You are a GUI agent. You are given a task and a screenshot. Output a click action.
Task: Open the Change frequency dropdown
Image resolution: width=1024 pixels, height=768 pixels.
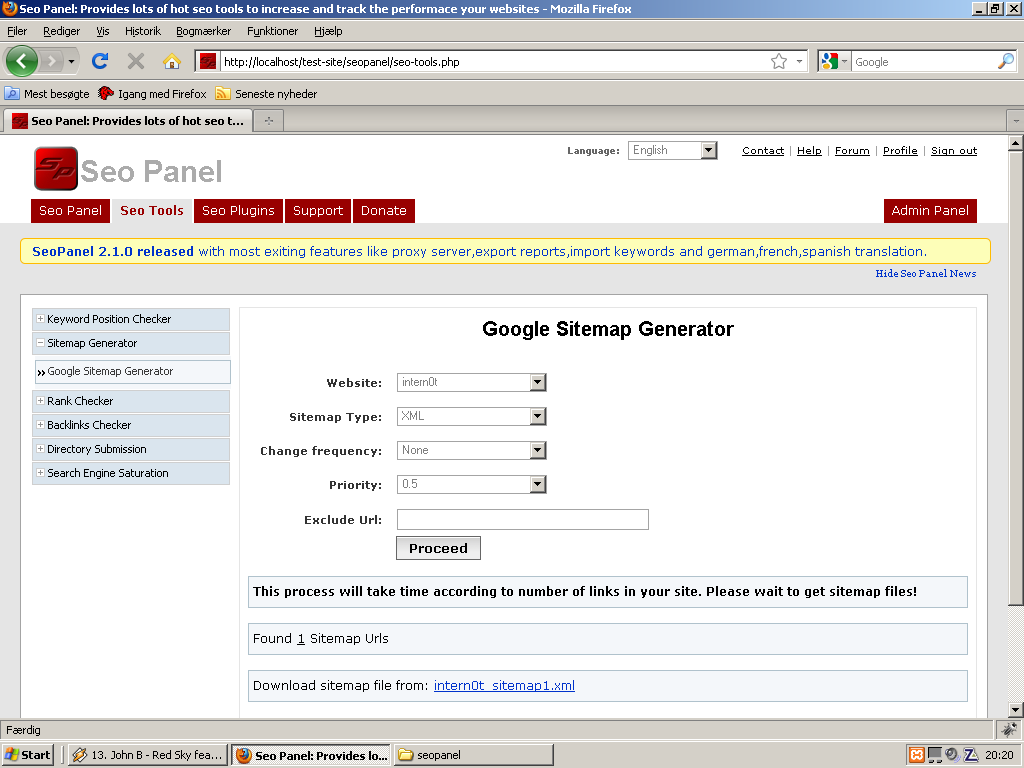(472, 451)
